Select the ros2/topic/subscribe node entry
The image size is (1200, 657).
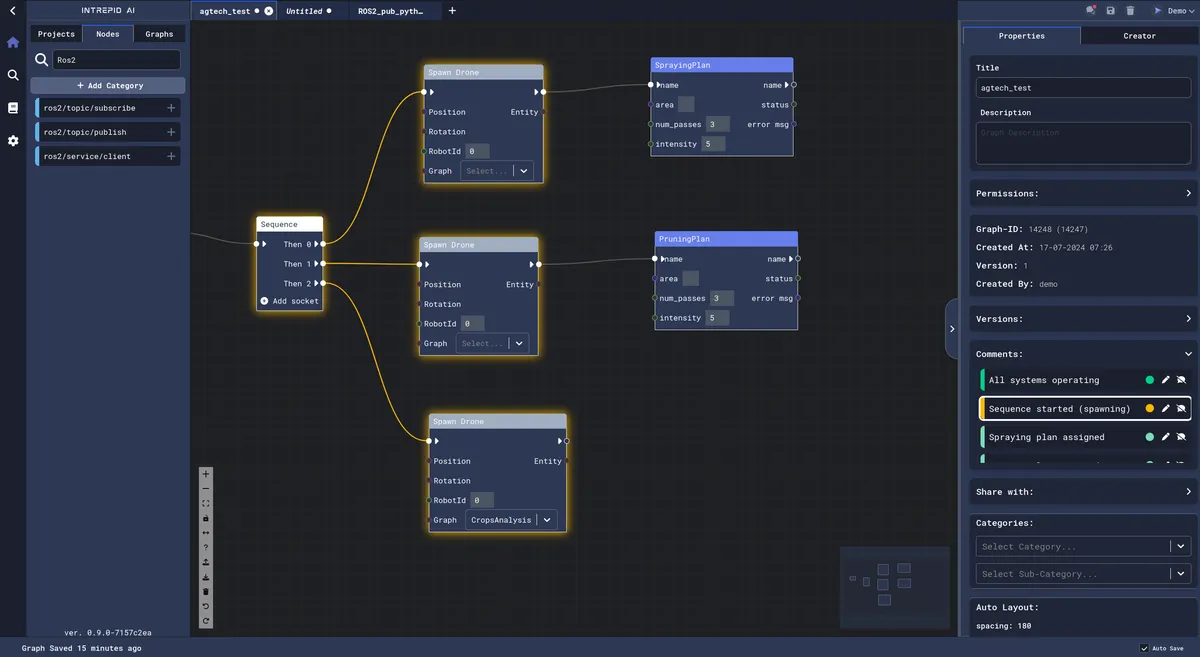pos(108,108)
